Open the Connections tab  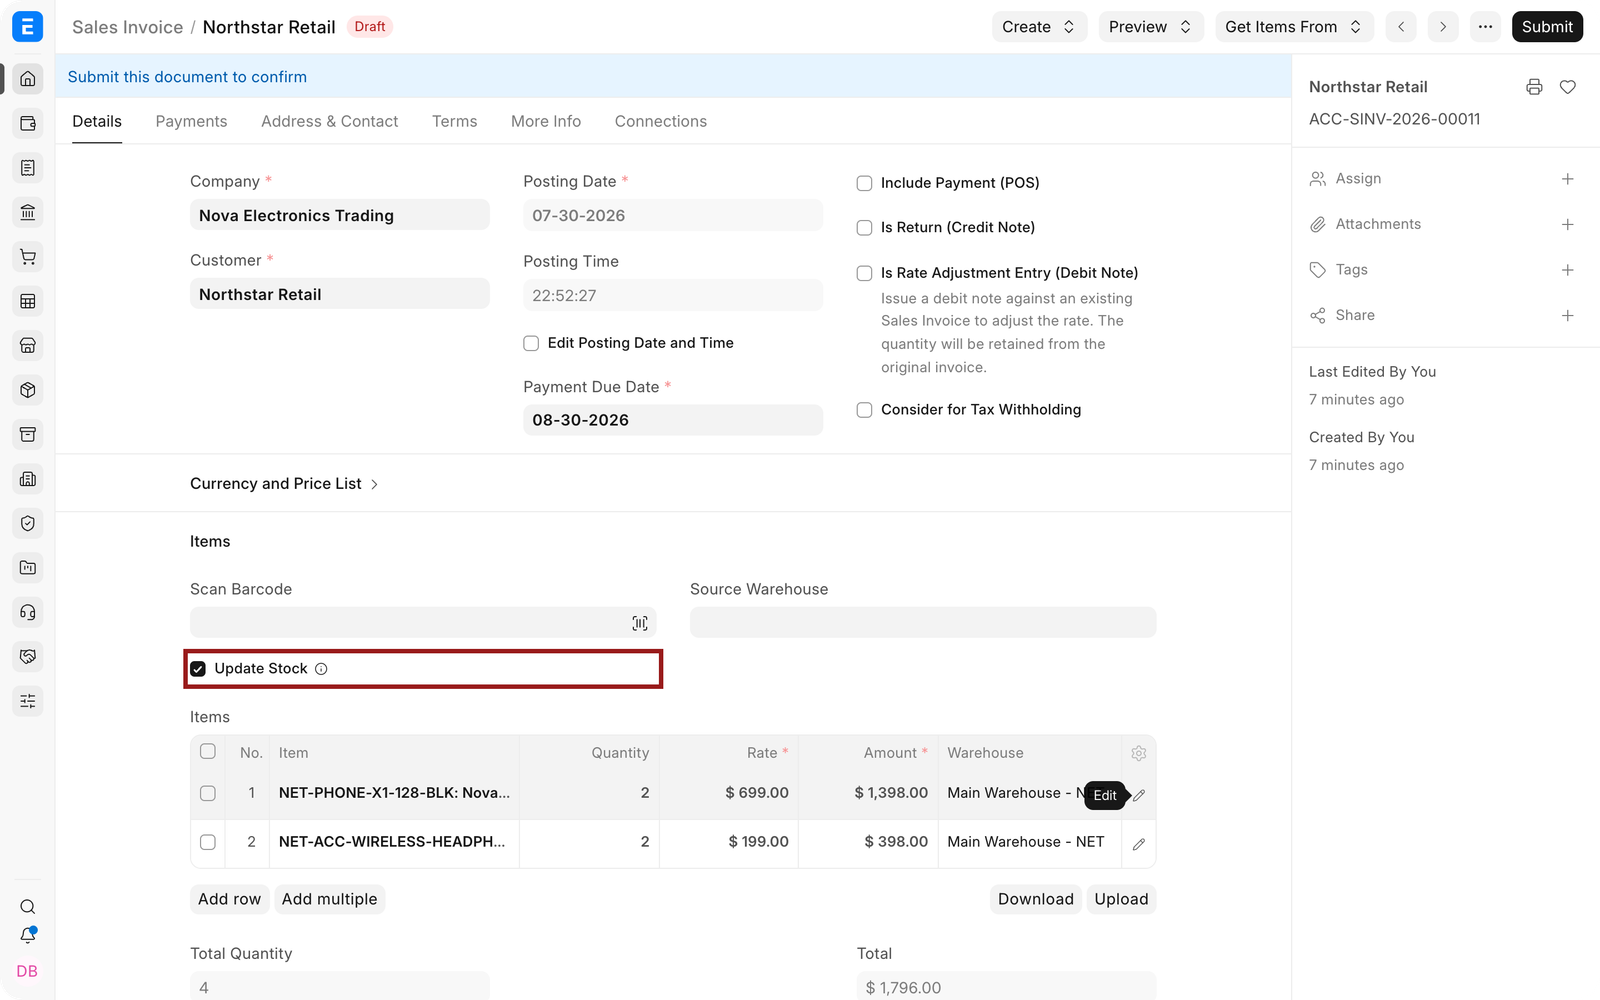(x=660, y=121)
